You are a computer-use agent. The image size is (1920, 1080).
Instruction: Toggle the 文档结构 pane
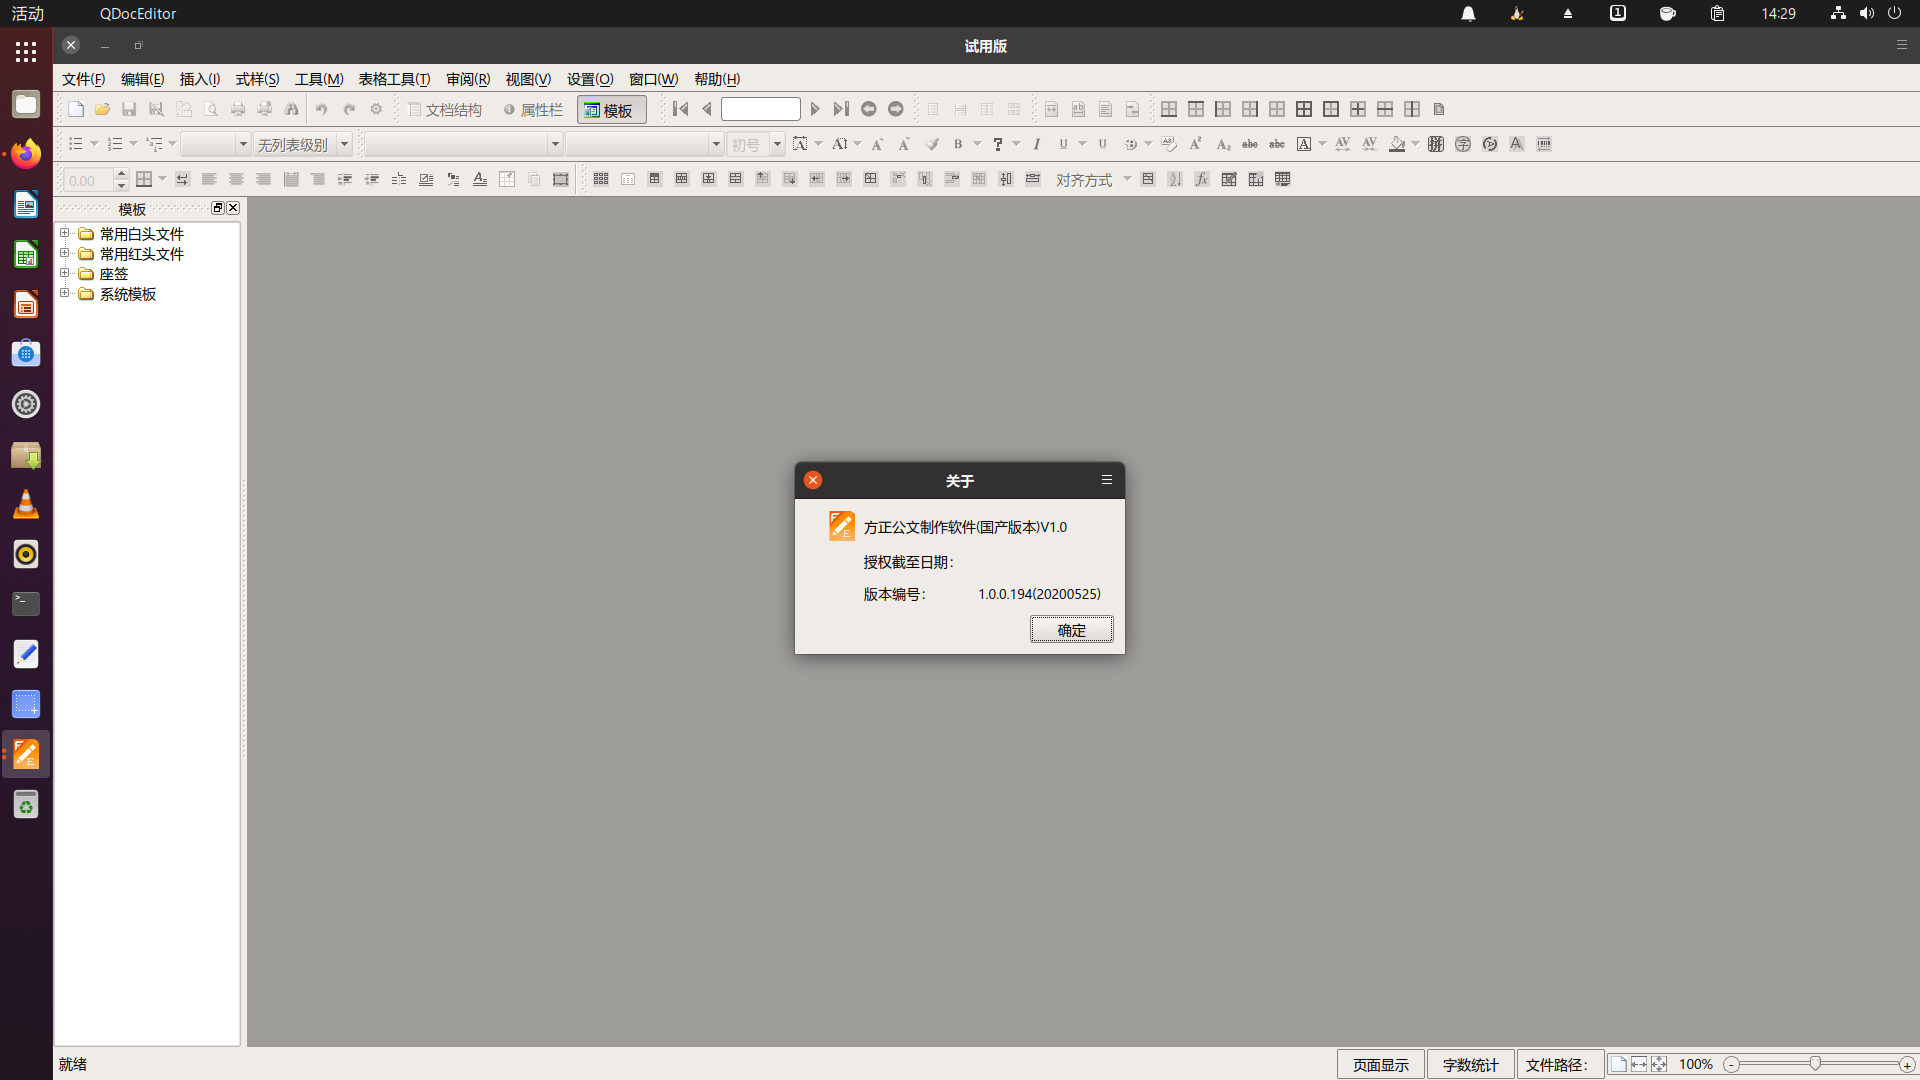pyautogui.click(x=445, y=110)
